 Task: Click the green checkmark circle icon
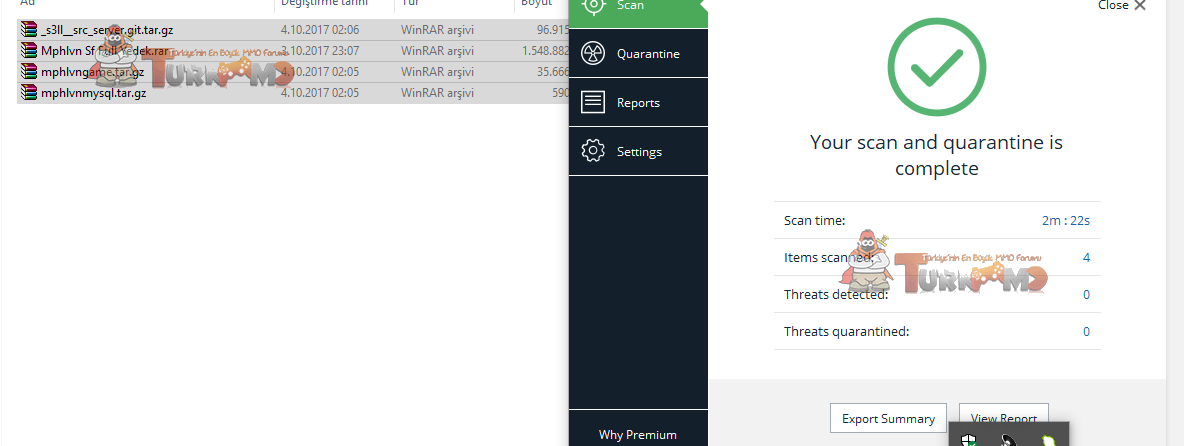pos(937,67)
